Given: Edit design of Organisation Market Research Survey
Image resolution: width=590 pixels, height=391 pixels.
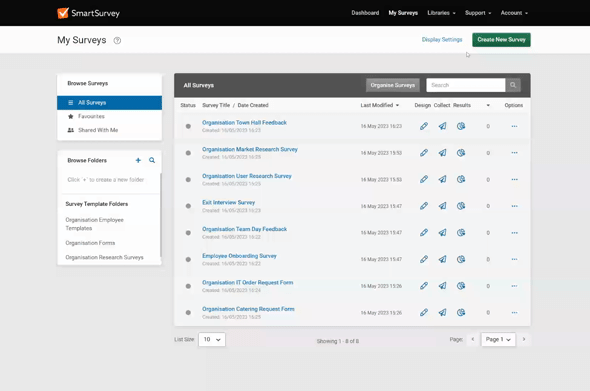Looking at the screenshot, I should (424, 153).
